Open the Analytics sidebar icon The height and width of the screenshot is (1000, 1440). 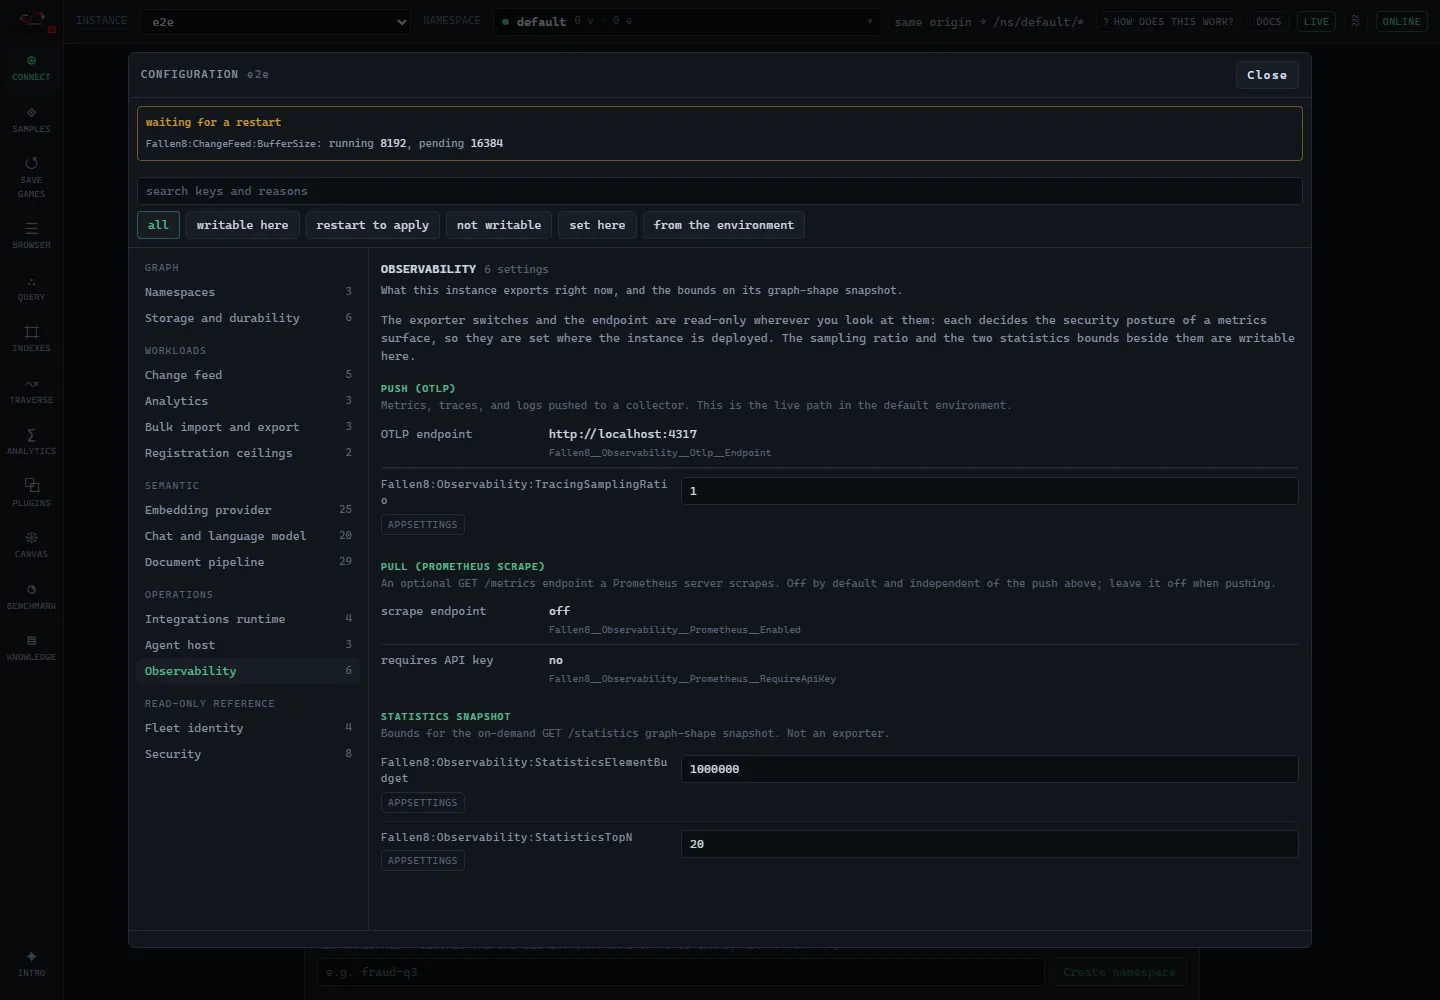coord(31,442)
